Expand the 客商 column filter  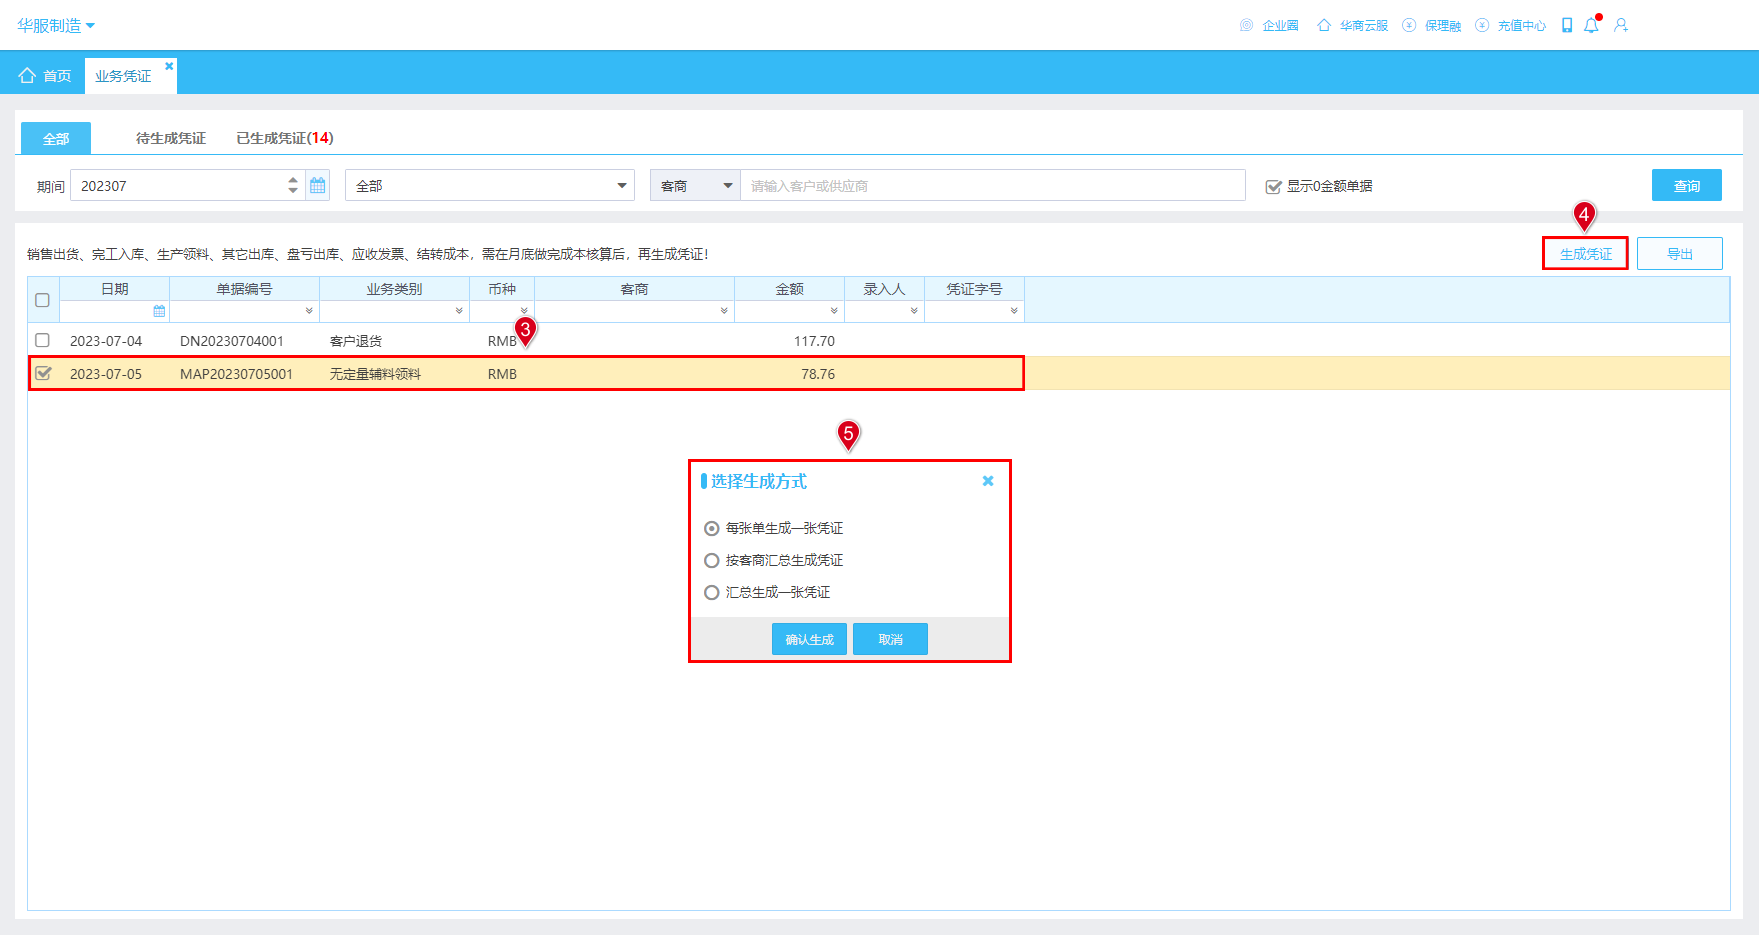tap(724, 311)
